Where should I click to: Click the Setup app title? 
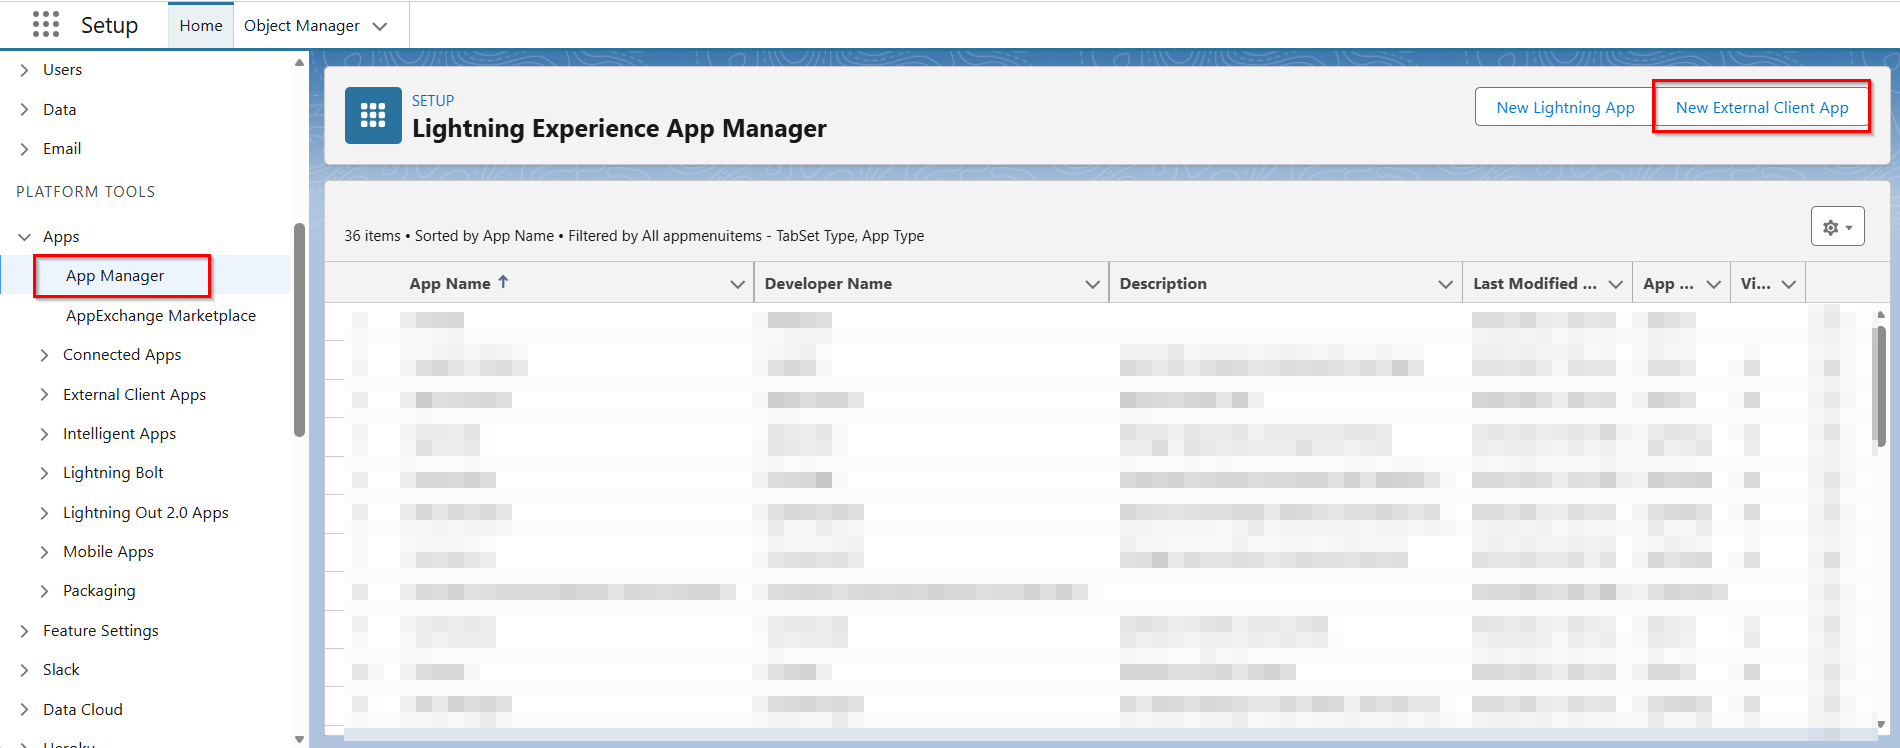(x=109, y=25)
